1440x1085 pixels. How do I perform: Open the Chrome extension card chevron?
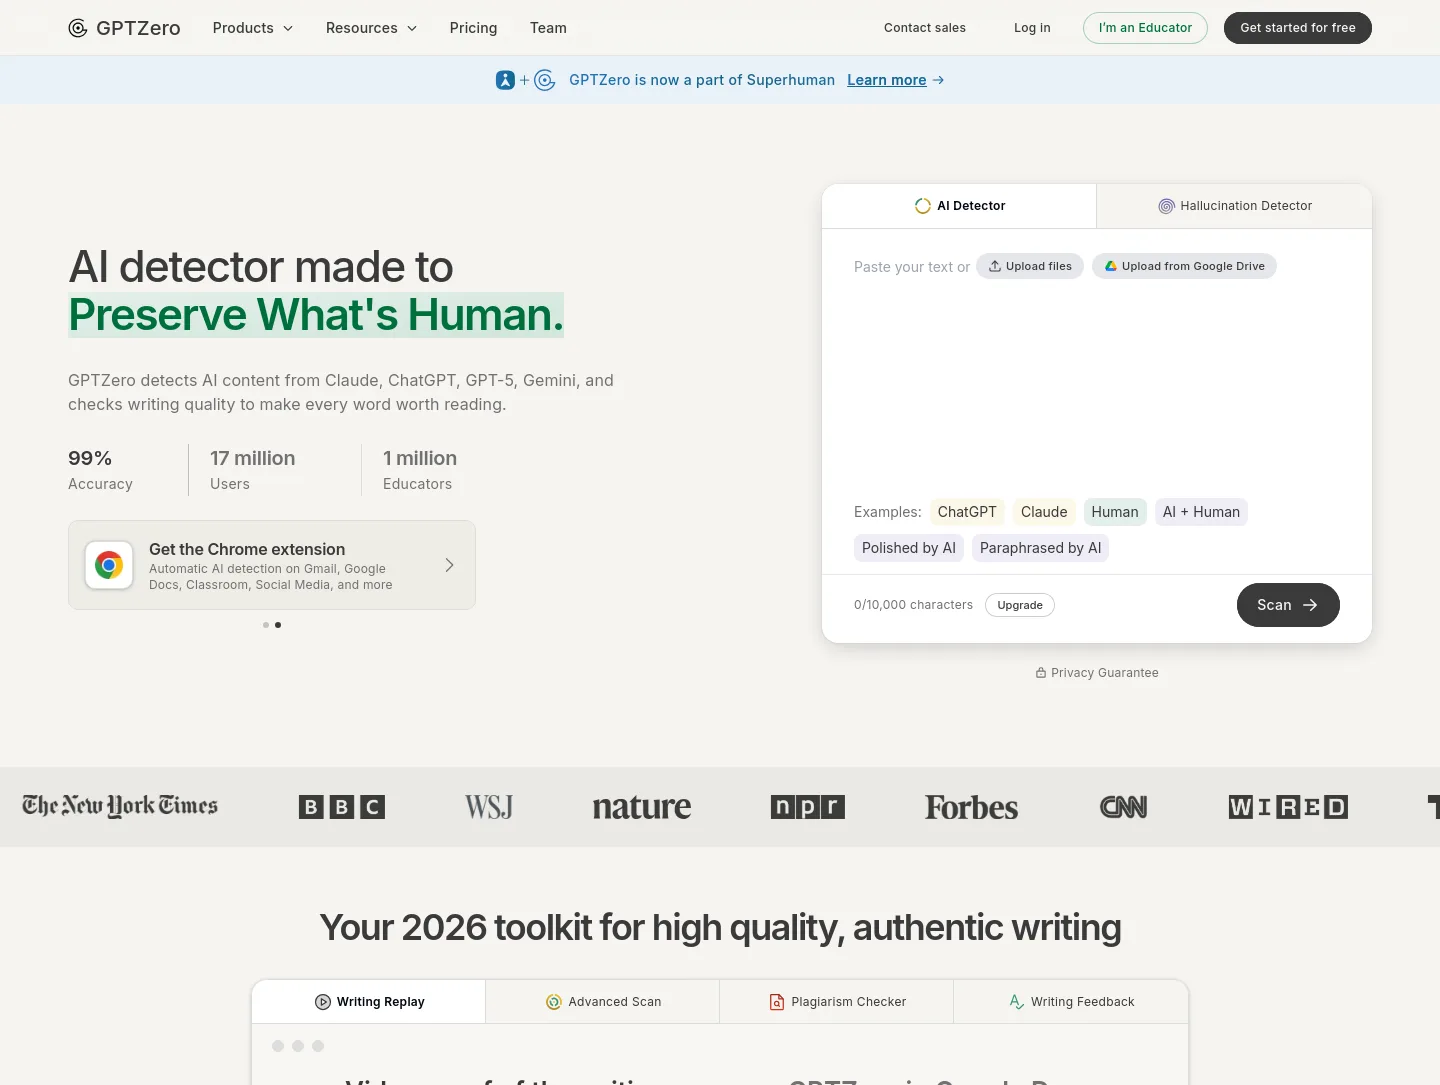449,565
